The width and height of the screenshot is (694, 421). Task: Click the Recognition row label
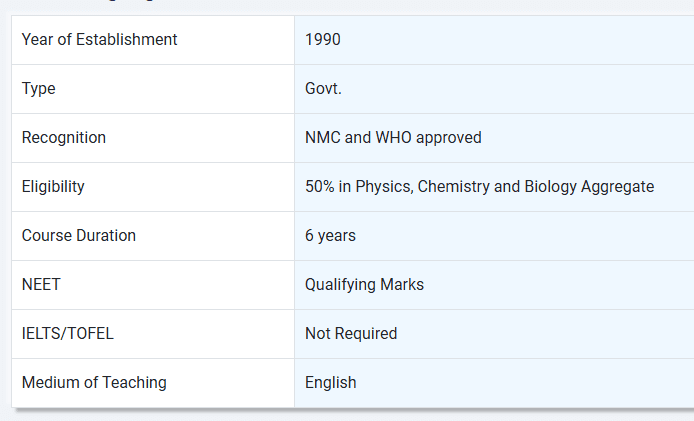[x=64, y=138]
